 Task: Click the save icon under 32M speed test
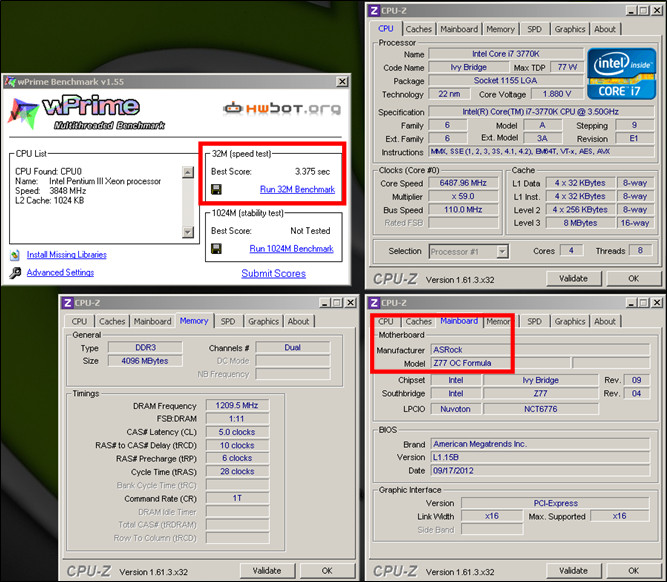pyautogui.click(x=216, y=188)
